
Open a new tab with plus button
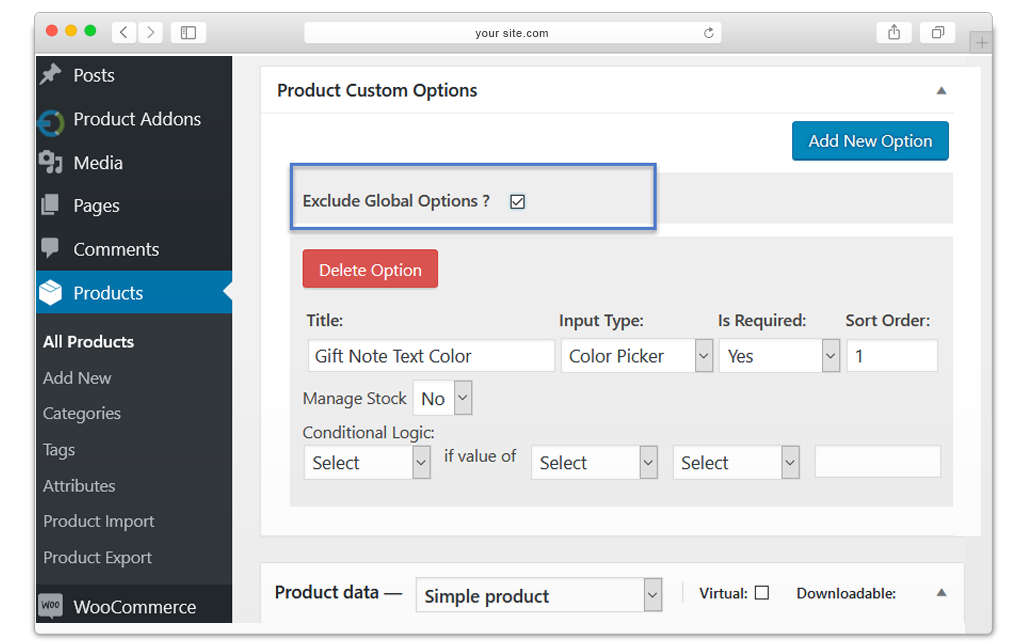(x=981, y=43)
